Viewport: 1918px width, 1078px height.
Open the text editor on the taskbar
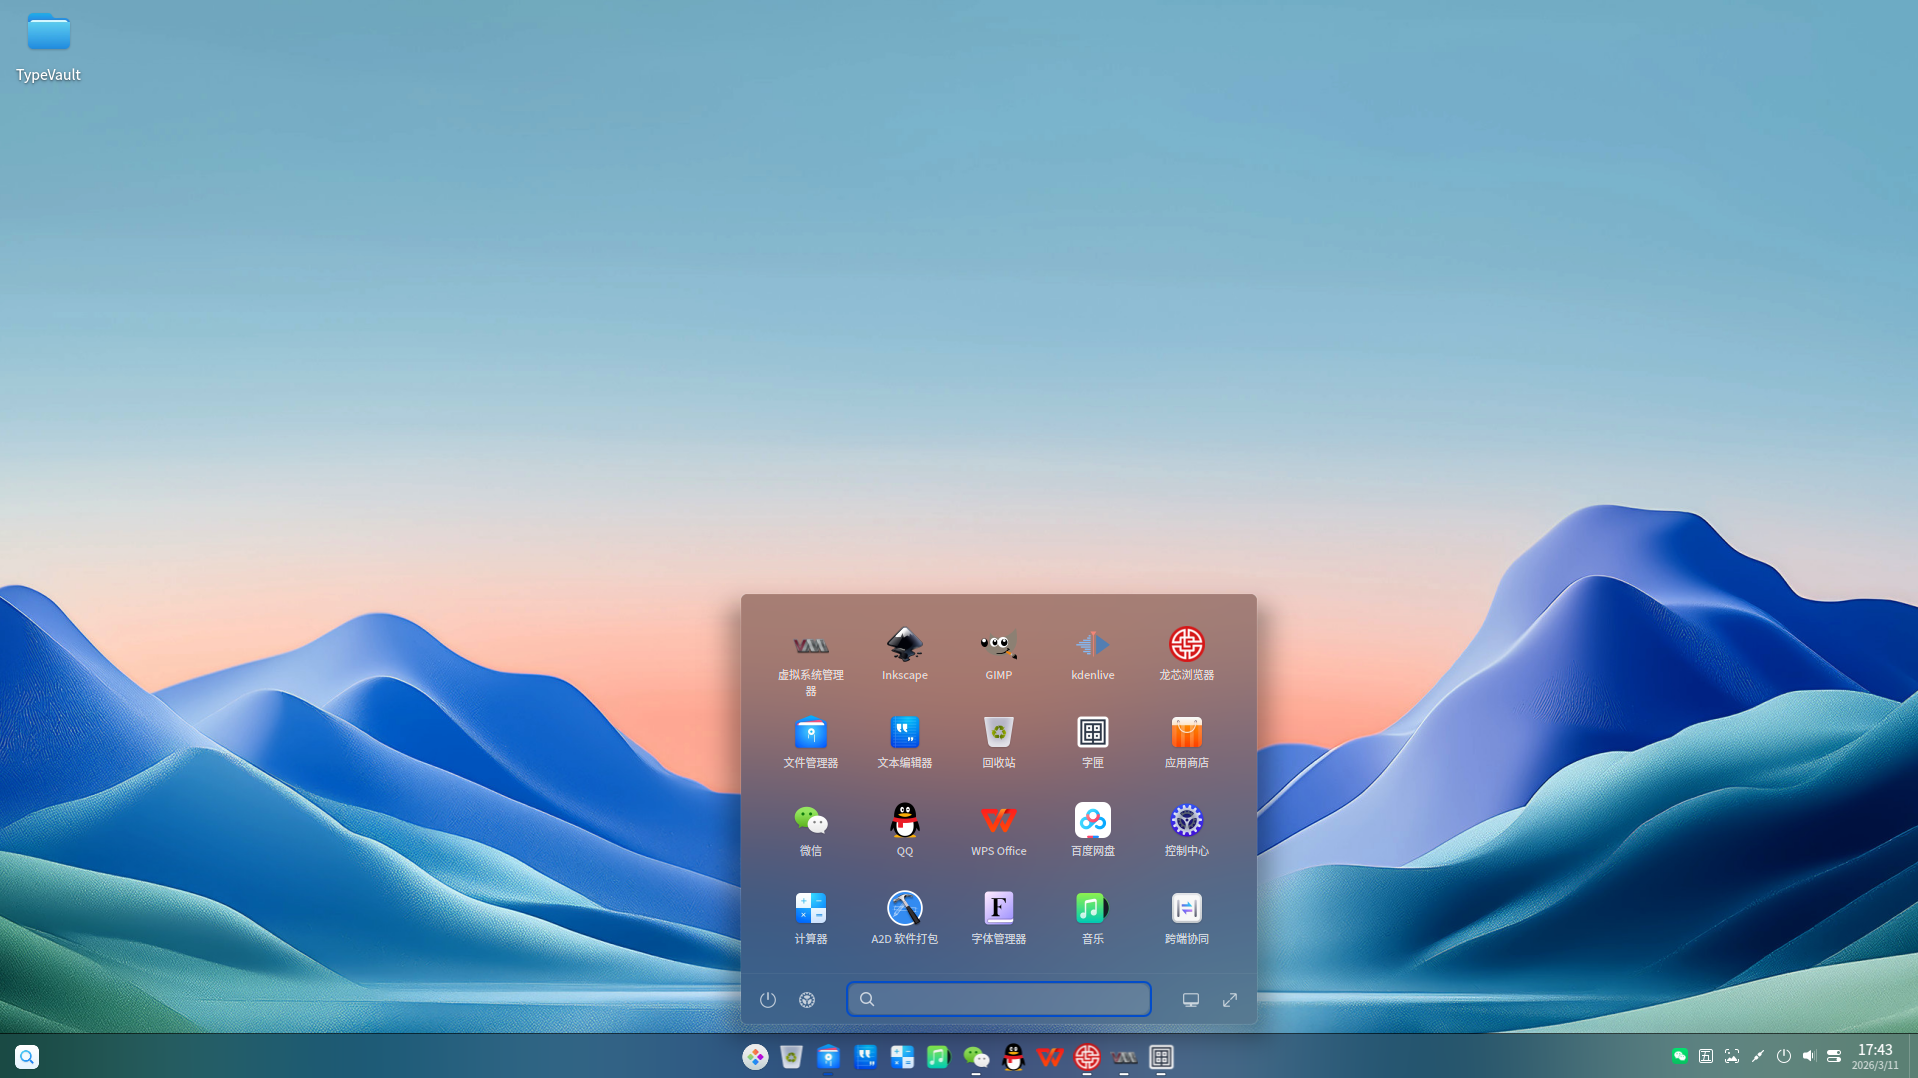point(865,1056)
